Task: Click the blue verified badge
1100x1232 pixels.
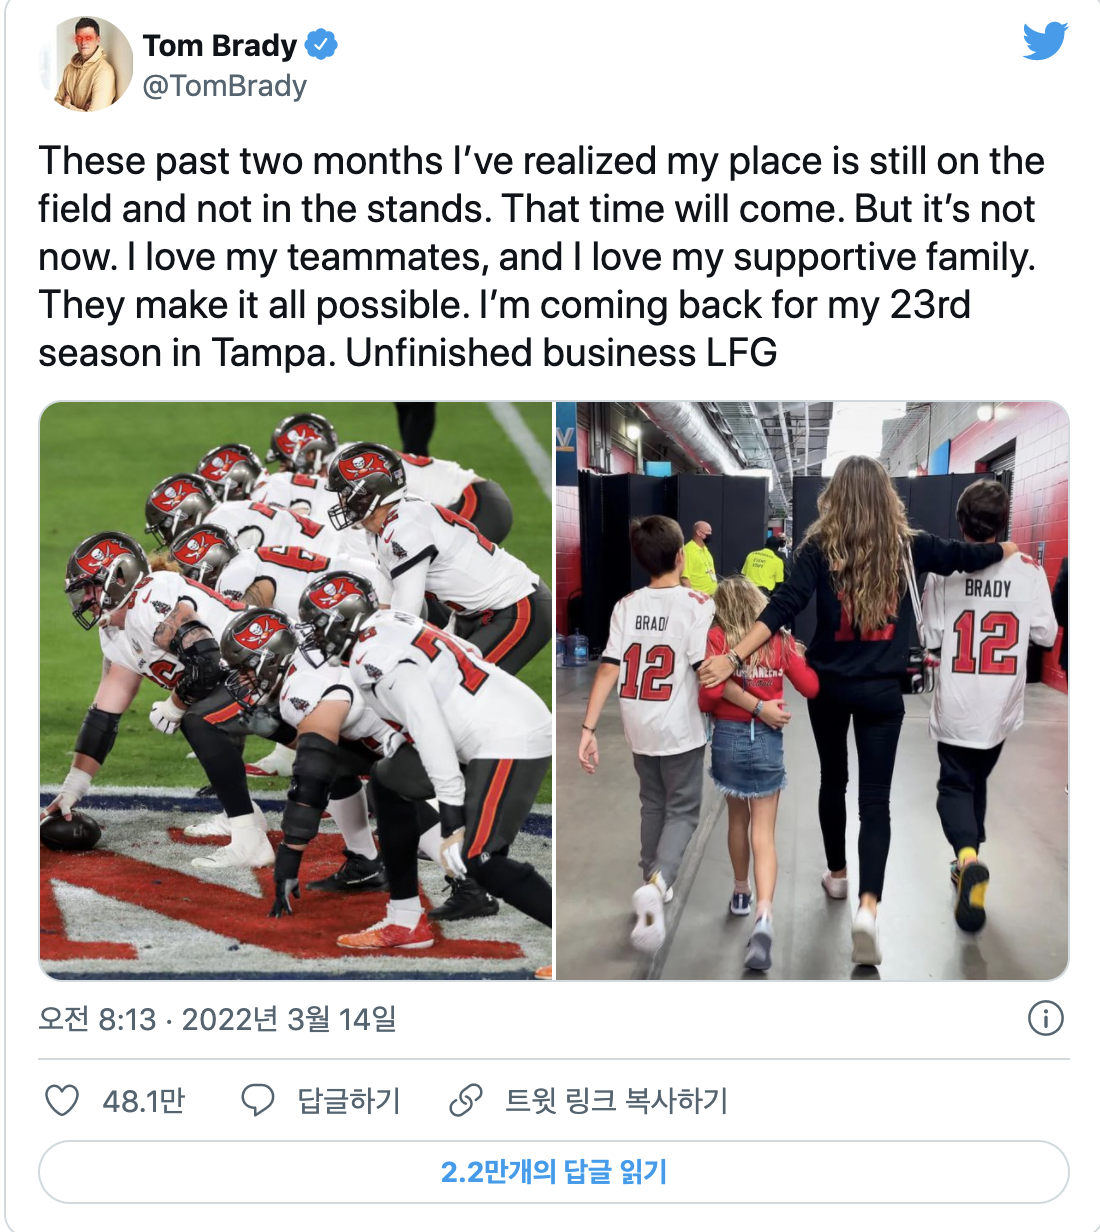Action: [321, 45]
